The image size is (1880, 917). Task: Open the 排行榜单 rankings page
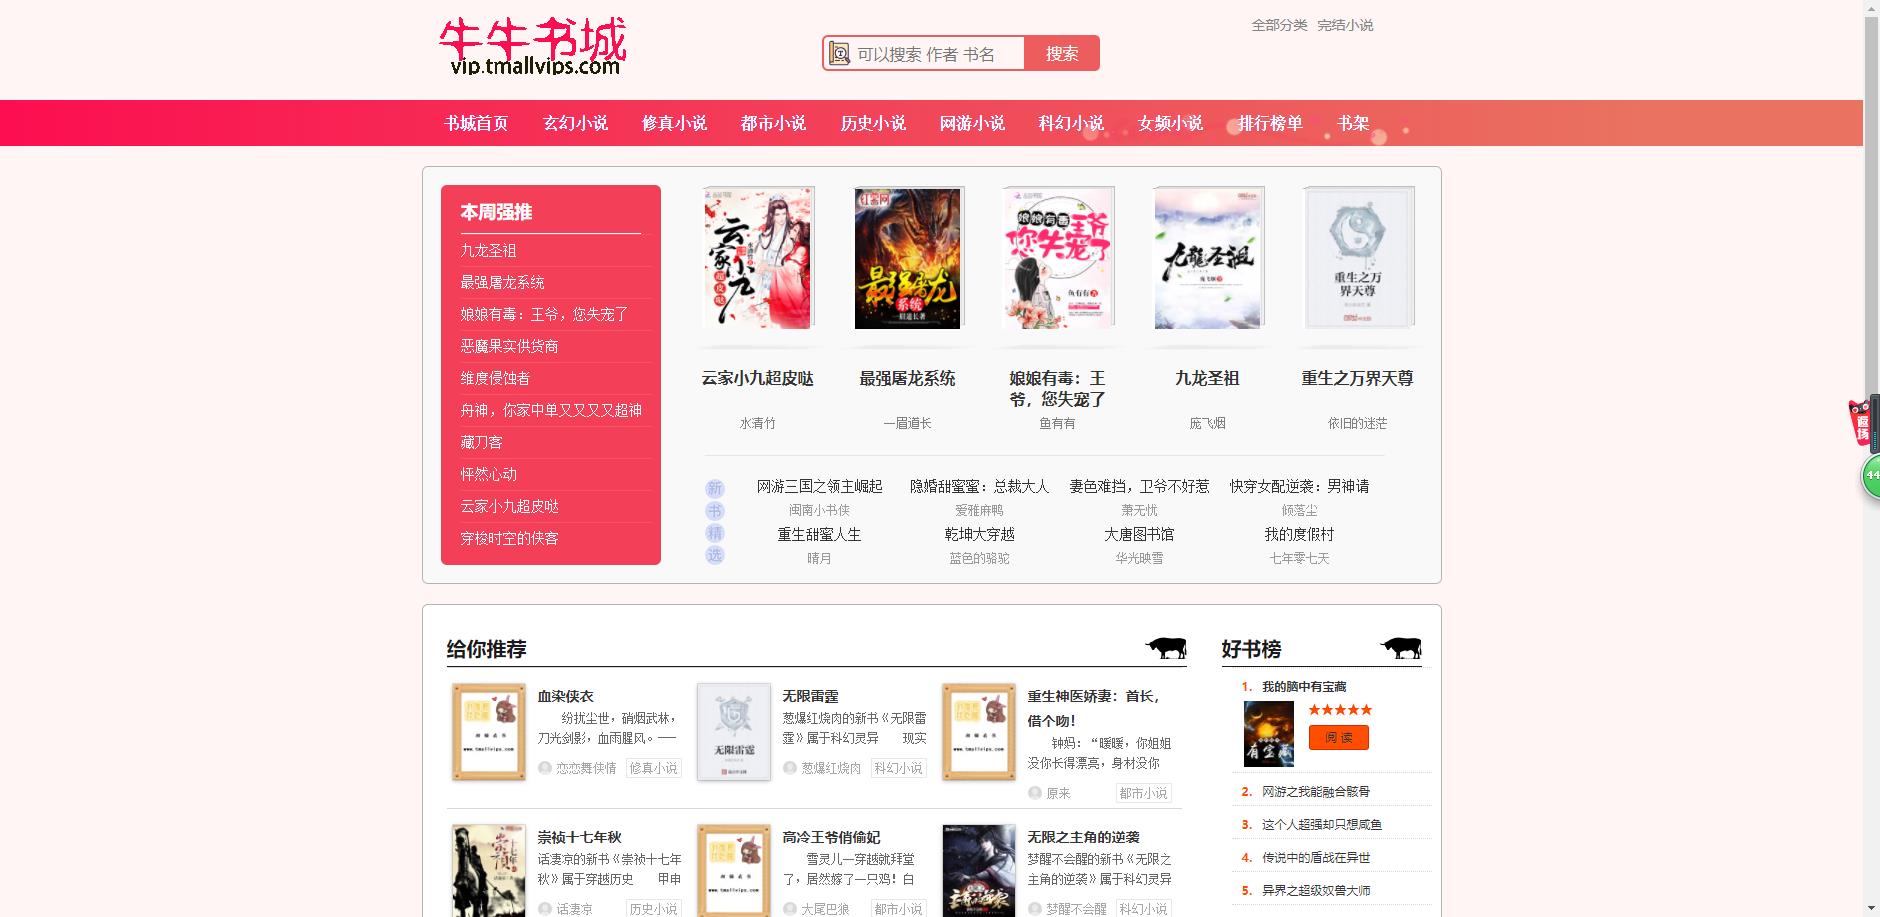point(1270,123)
